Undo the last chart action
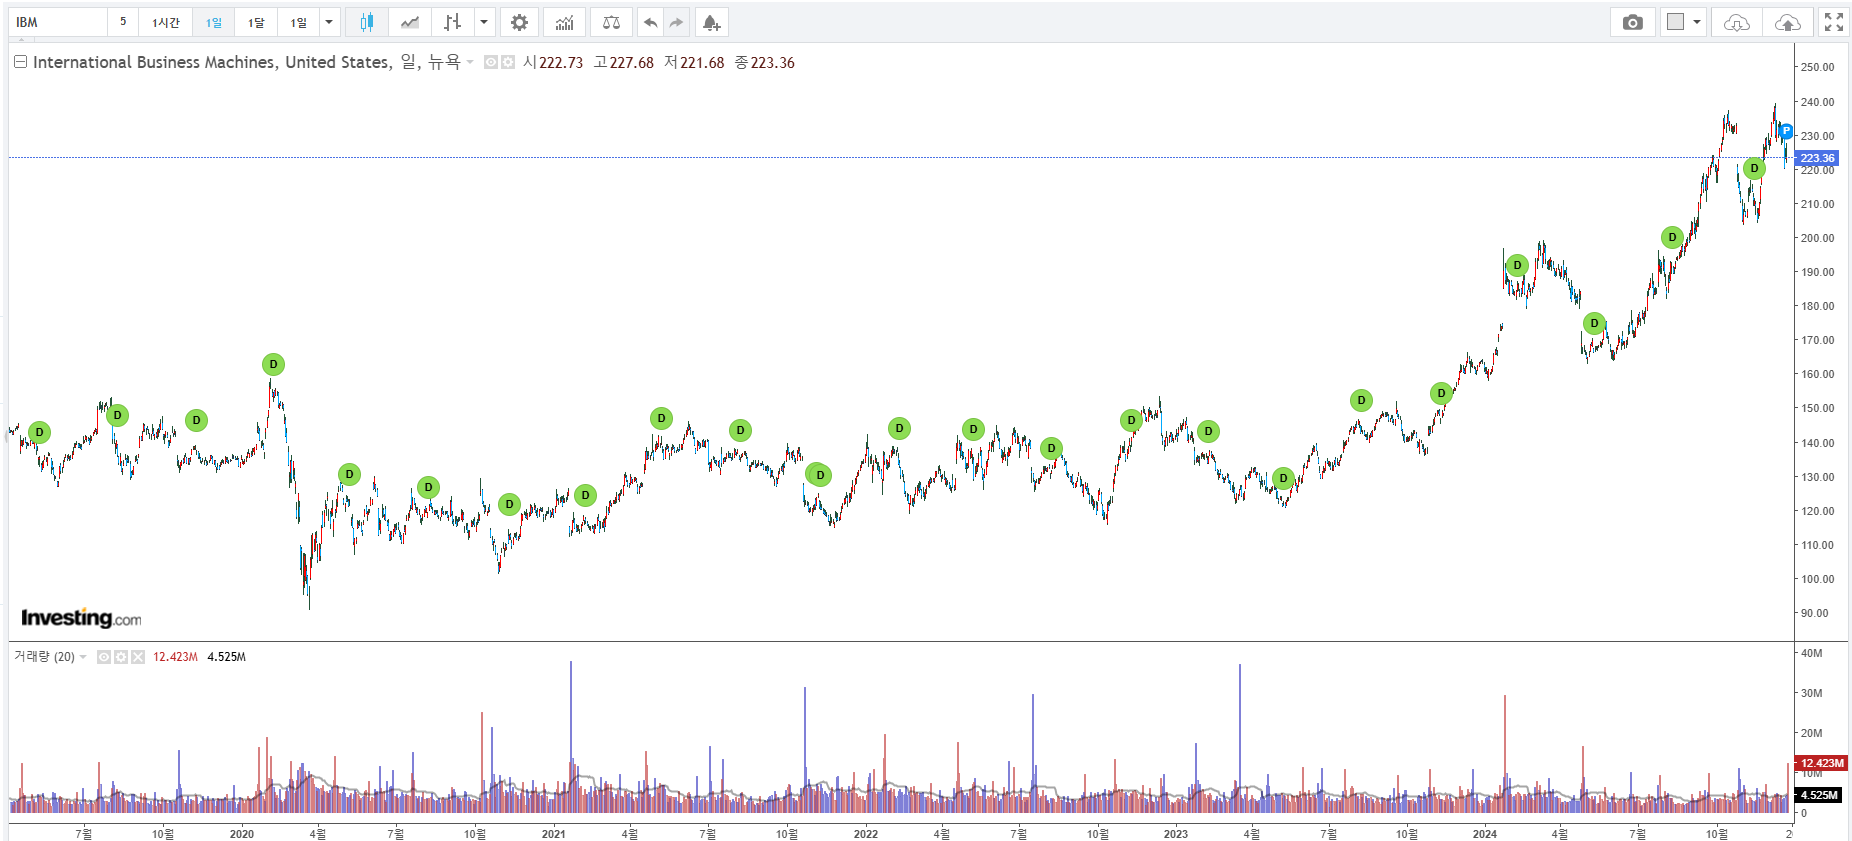1852x841 pixels. pyautogui.click(x=650, y=22)
